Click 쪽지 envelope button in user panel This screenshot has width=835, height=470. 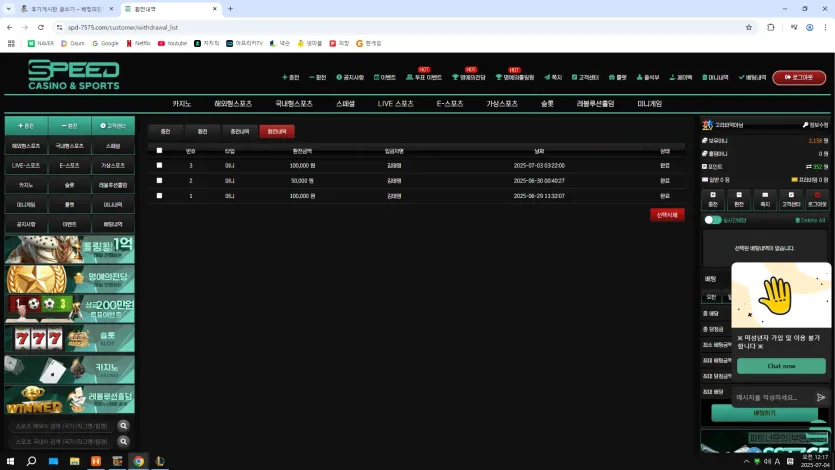[x=765, y=200]
